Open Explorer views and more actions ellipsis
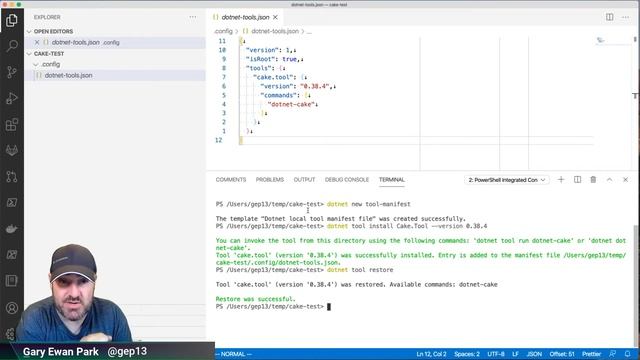640x360 pixels. tap(193, 17)
